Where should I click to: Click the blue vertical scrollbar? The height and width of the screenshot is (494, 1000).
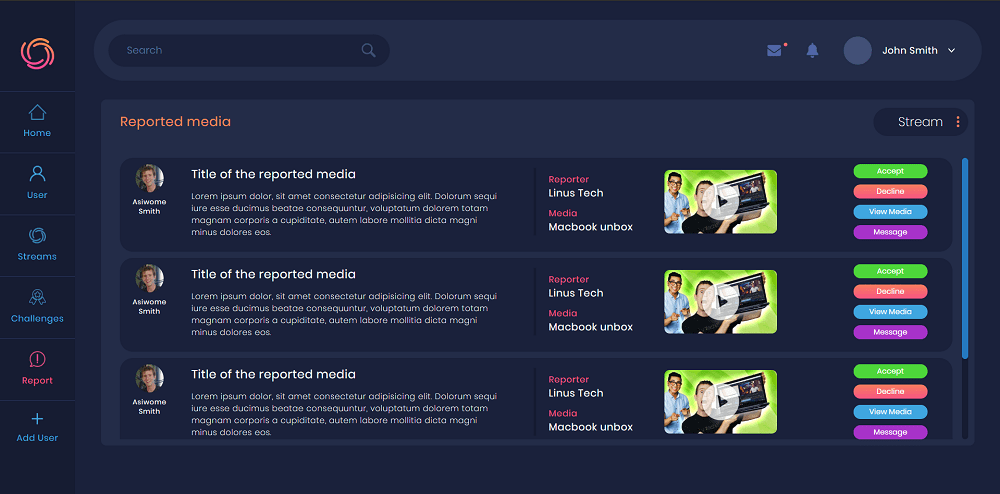(x=964, y=257)
